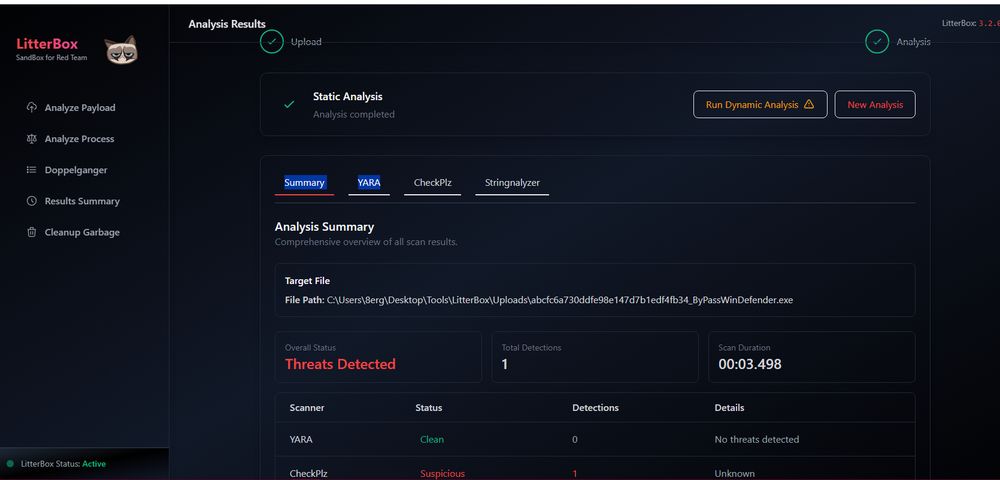Click the LitterBox title text
Screen dimensions: 1000x480
coord(47,44)
